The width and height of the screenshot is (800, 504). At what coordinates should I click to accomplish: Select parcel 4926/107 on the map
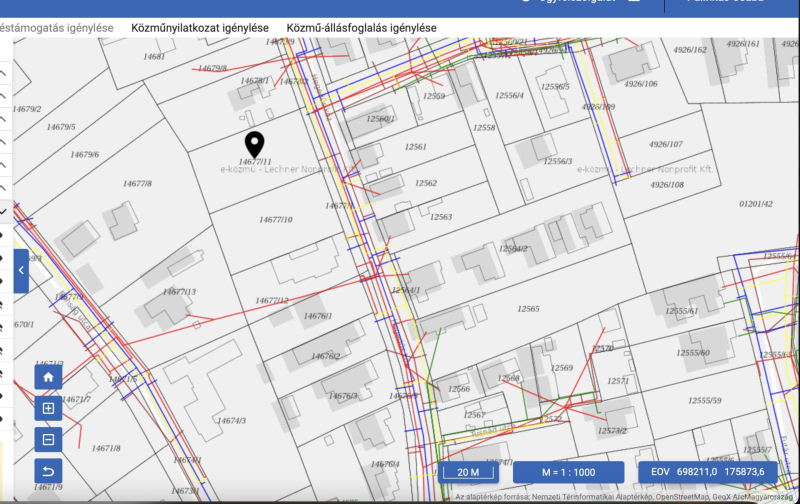point(666,145)
